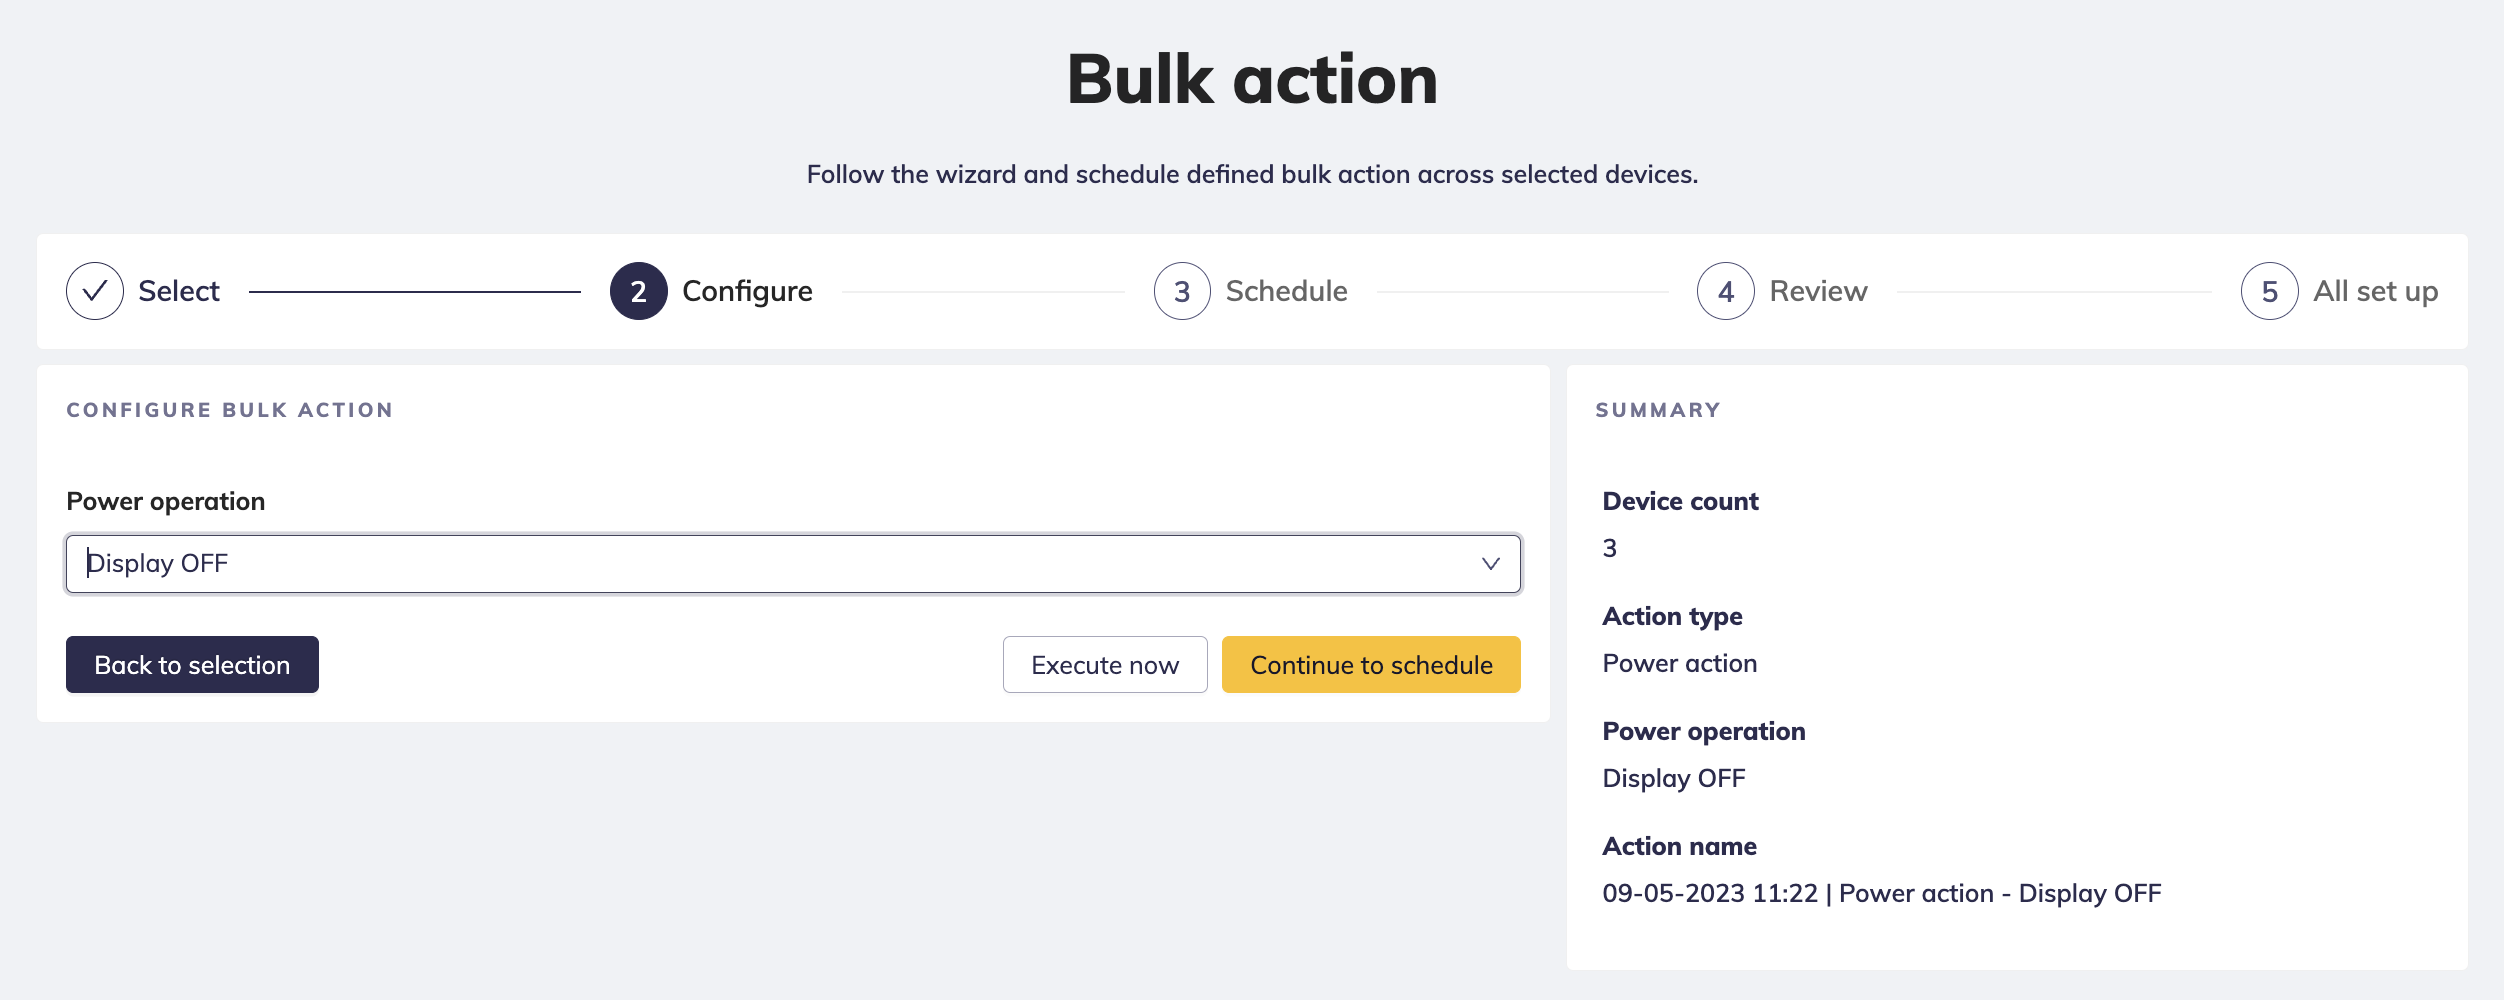The height and width of the screenshot is (1000, 2504).
Task: Click the Bulk action page heading
Action: click(1252, 80)
